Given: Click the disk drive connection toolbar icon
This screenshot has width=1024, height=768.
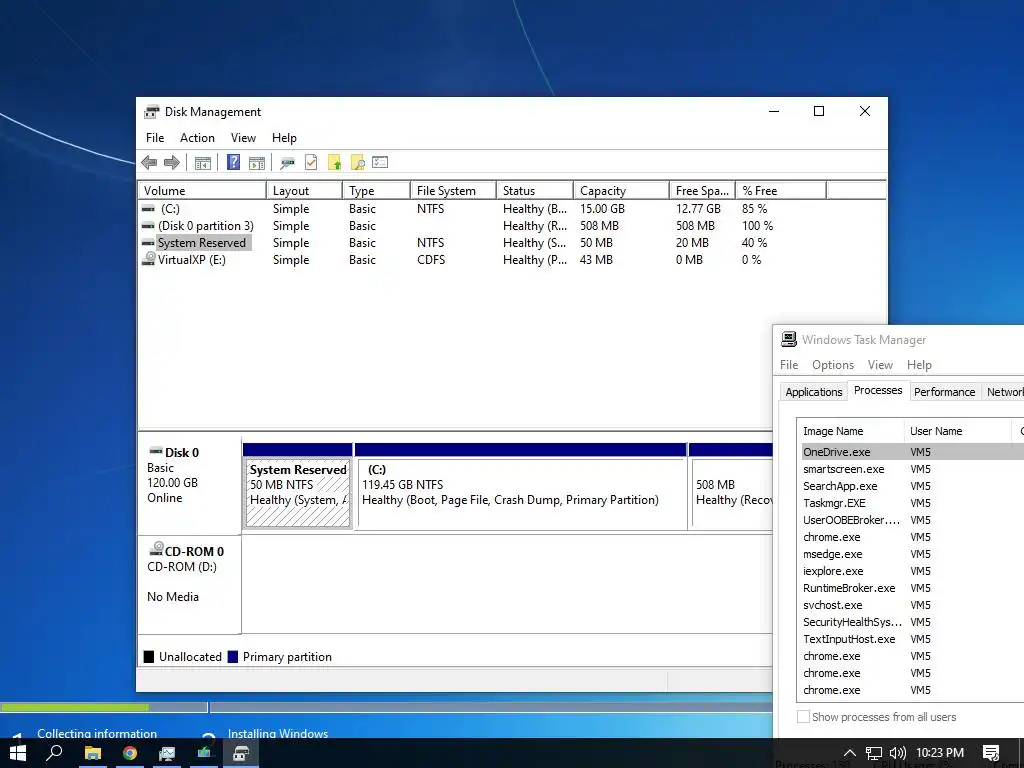Looking at the screenshot, I should tap(287, 163).
